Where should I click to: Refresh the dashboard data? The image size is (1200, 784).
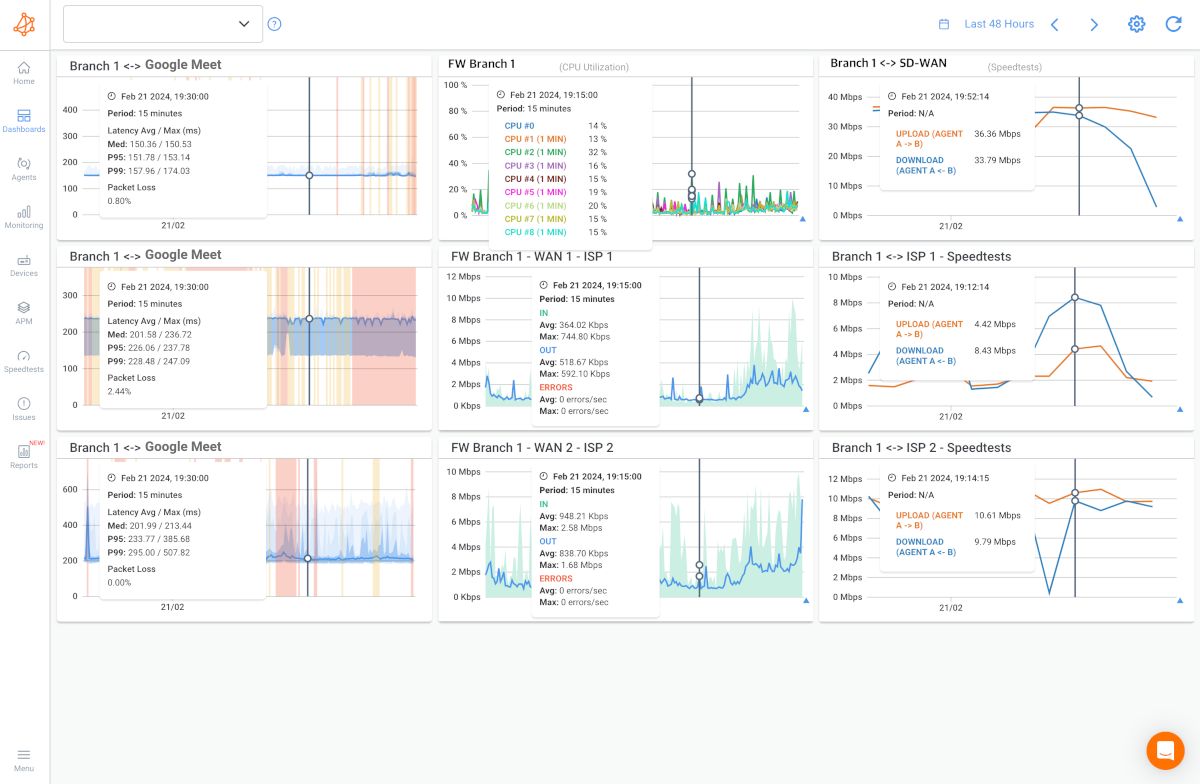[1174, 24]
